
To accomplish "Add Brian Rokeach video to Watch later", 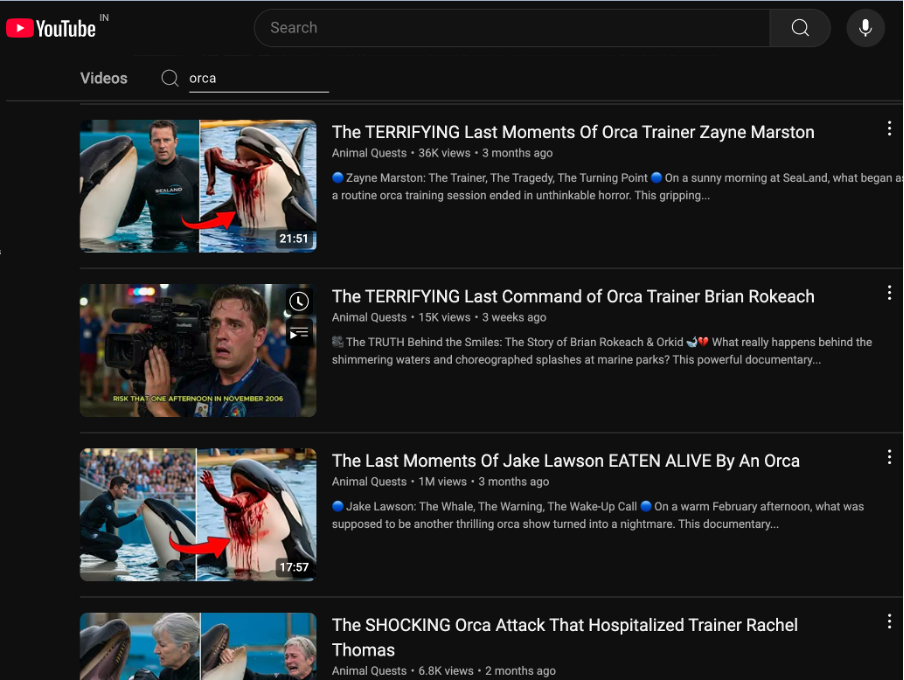I will 299,301.
